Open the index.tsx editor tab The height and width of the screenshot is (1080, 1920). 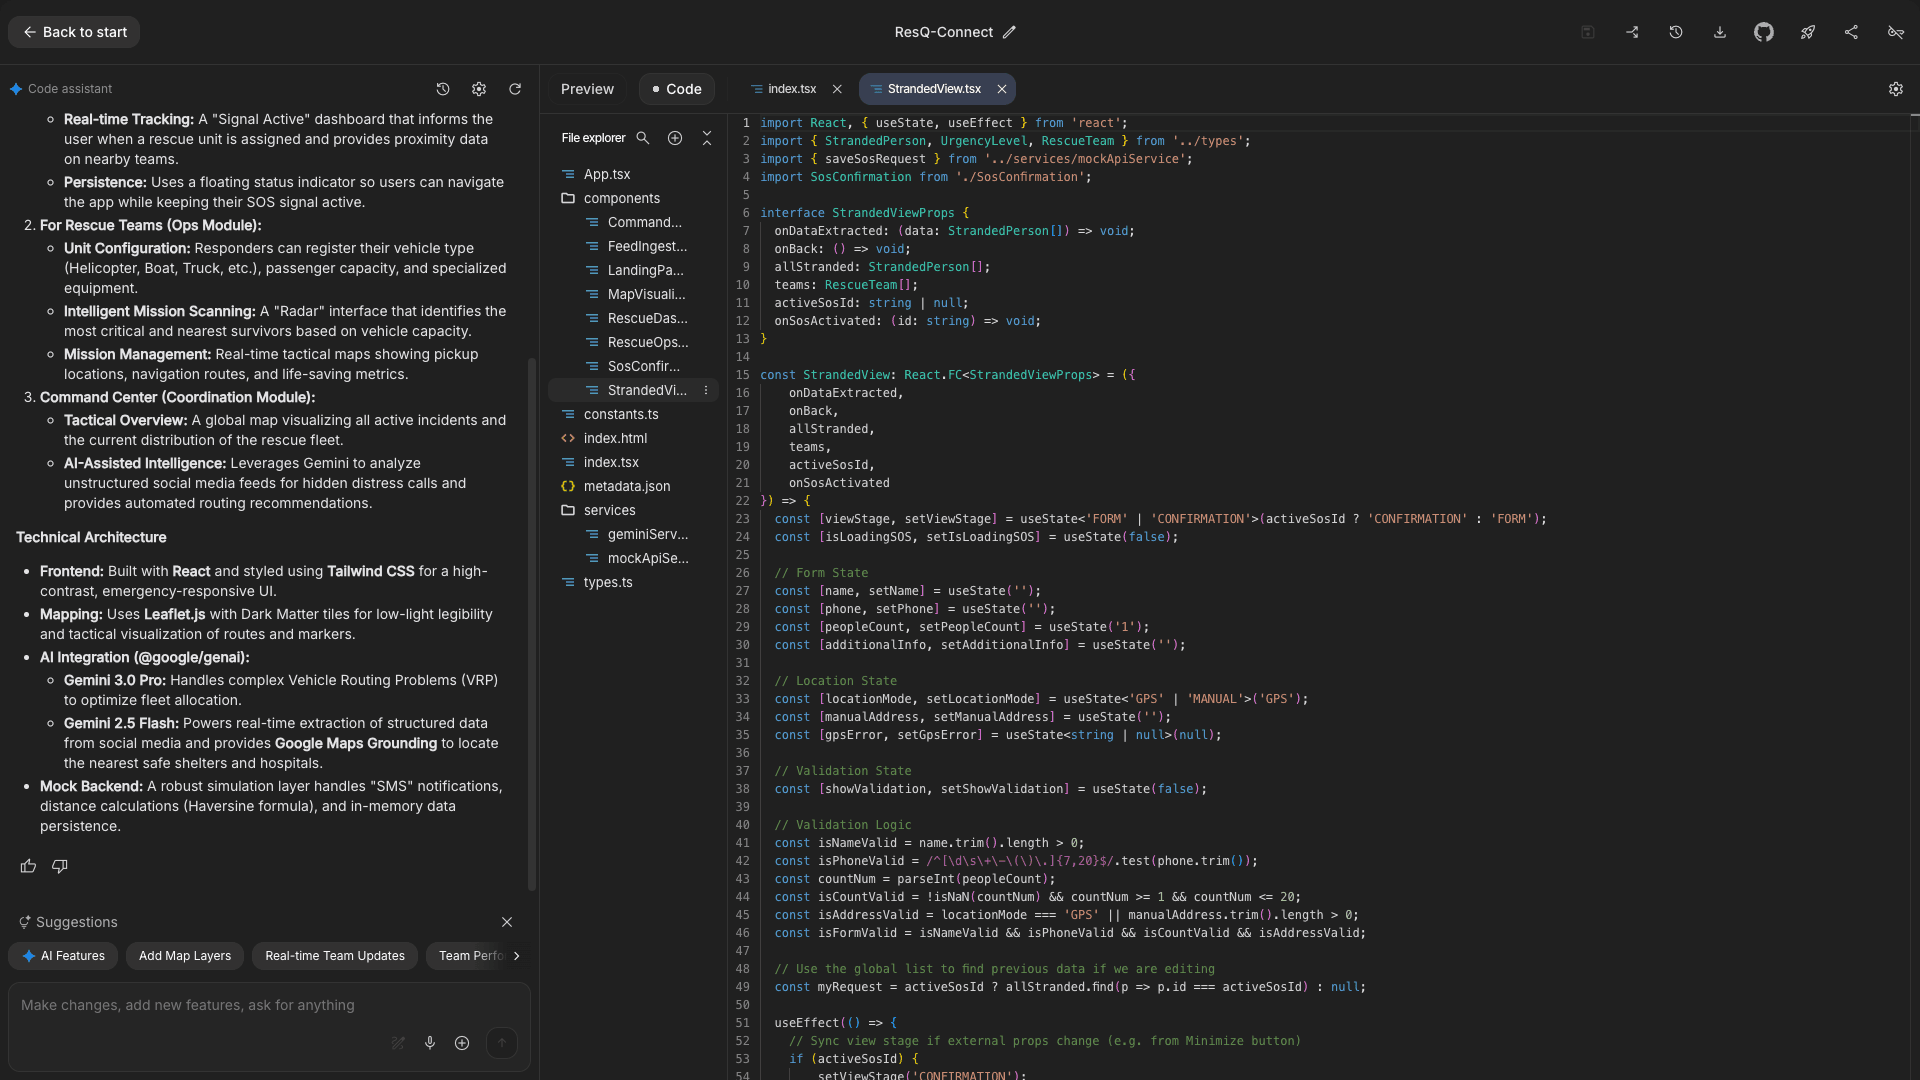pos(791,89)
